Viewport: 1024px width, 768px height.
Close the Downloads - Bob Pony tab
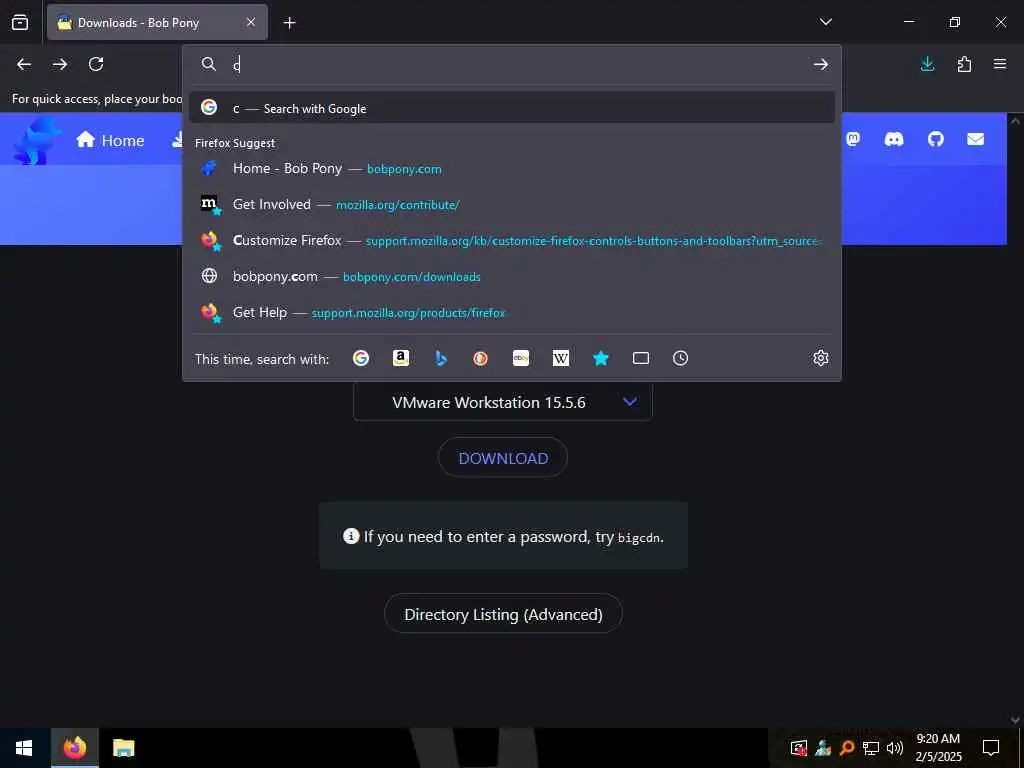[251, 22]
